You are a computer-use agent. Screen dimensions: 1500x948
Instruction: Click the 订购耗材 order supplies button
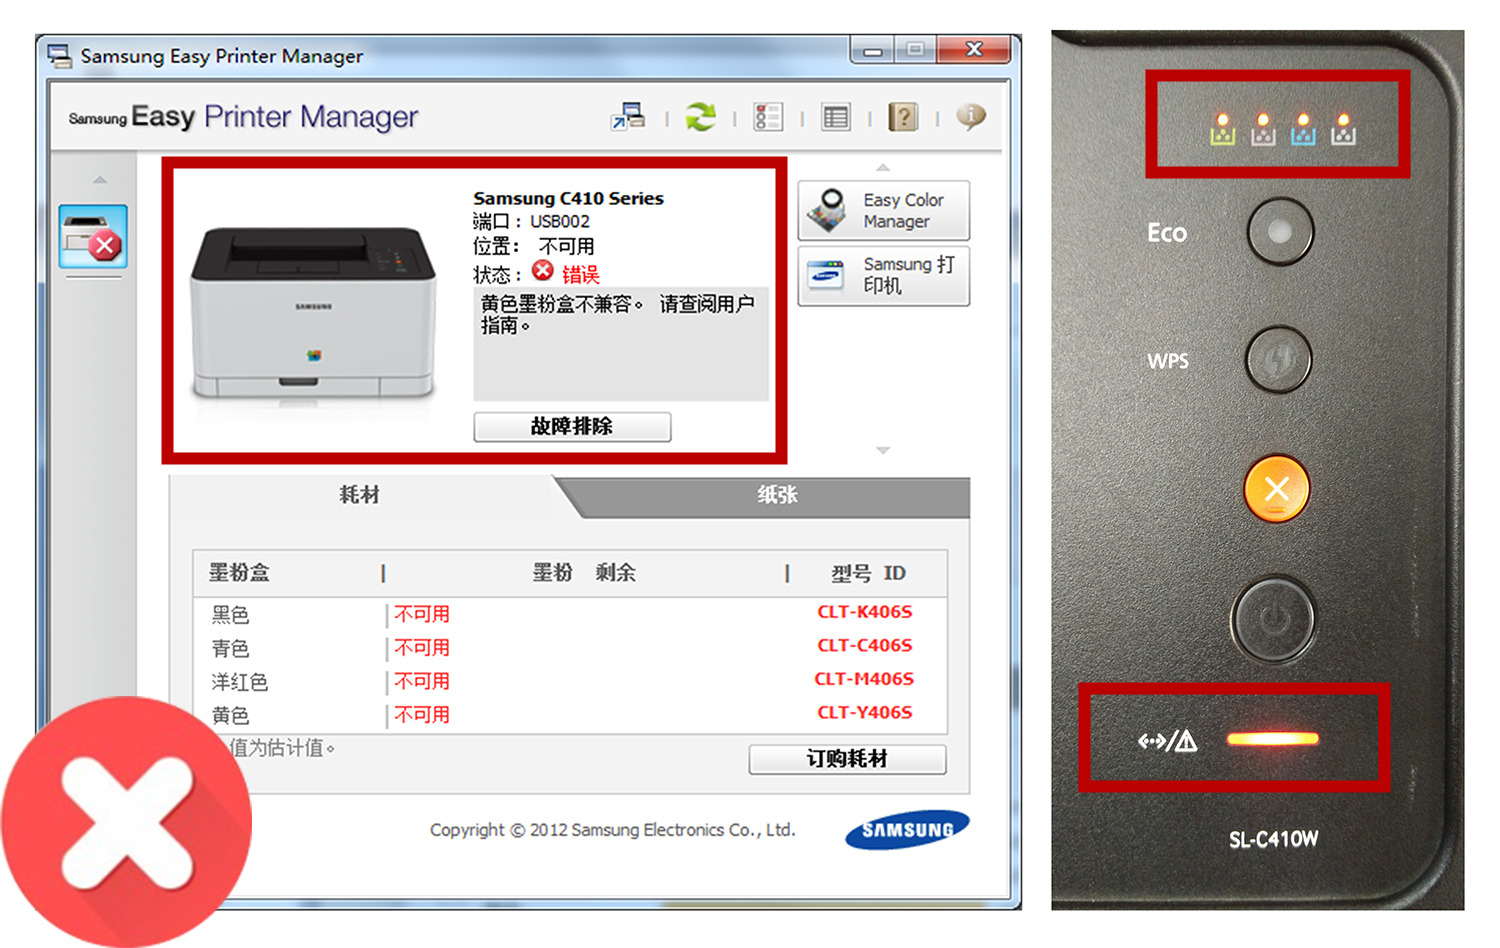pyautogui.click(x=847, y=759)
